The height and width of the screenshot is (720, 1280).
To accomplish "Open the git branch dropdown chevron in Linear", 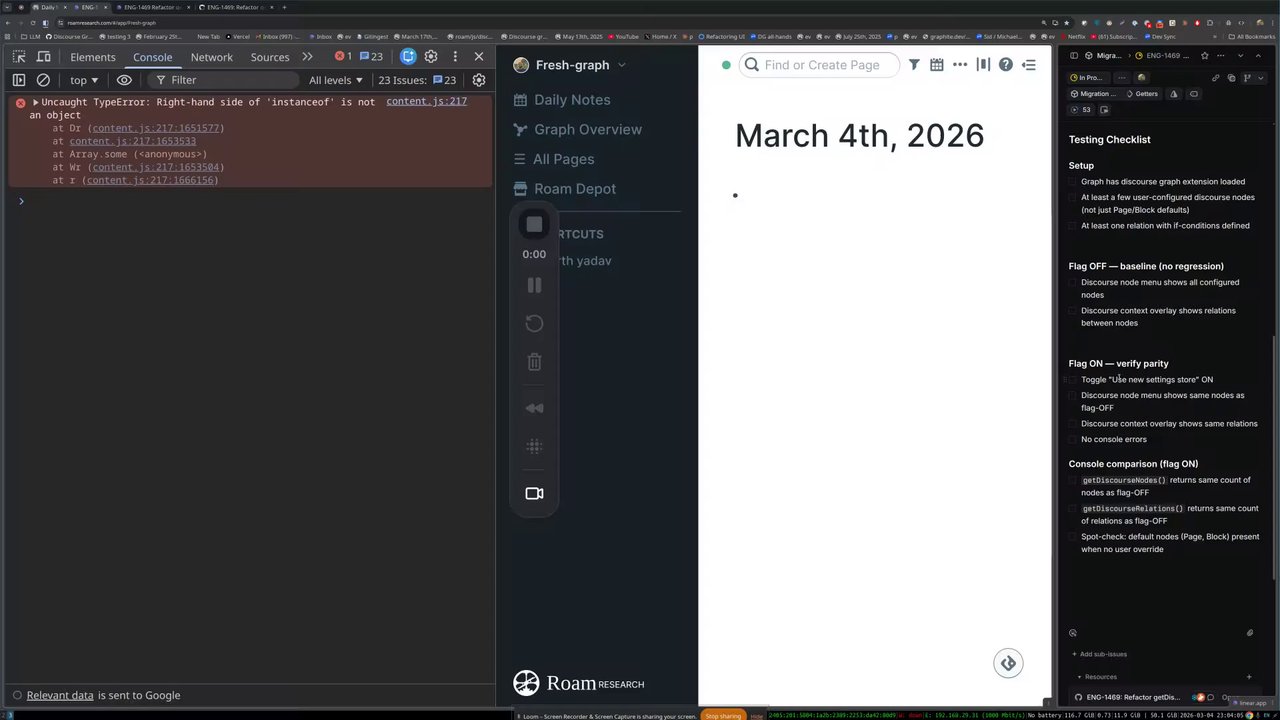I will coord(1260,77).
